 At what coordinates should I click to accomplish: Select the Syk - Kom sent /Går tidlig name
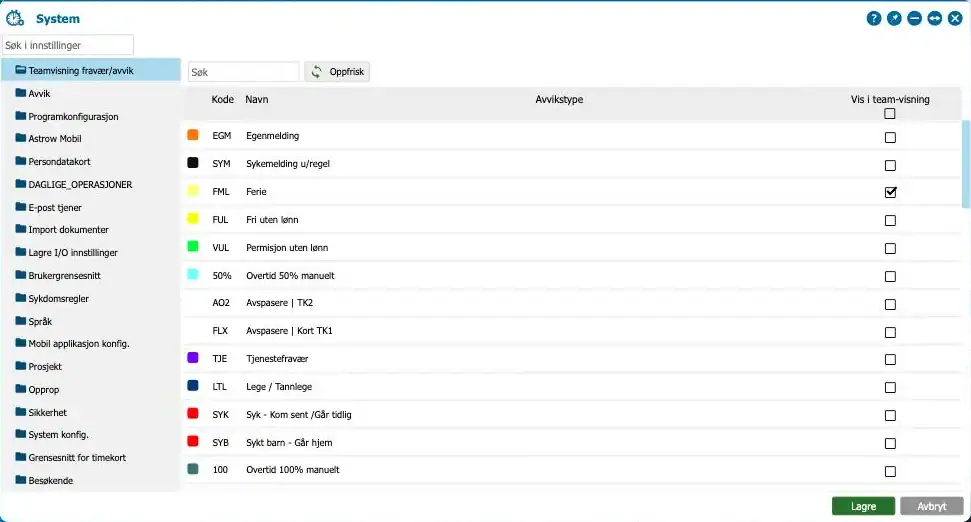pos(298,414)
